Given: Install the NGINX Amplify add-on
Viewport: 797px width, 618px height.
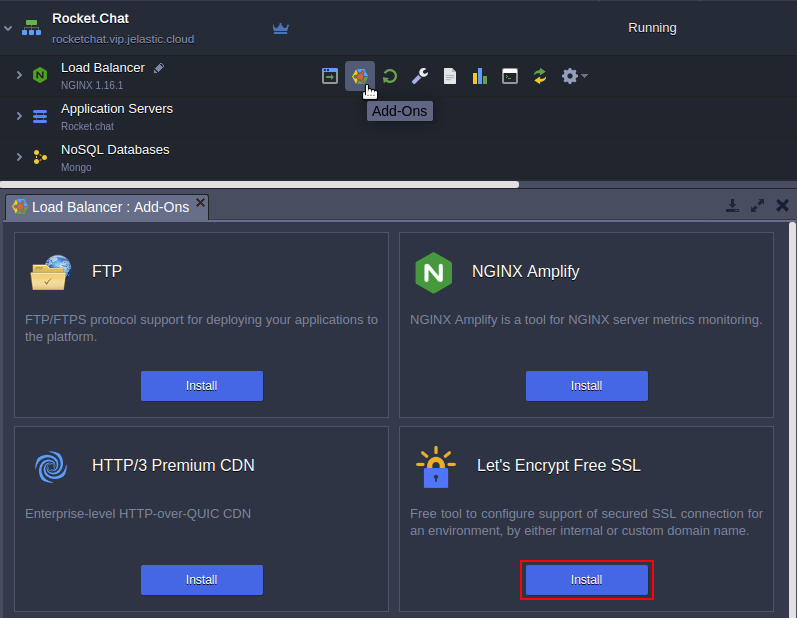Looking at the screenshot, I should pyautogui.click(x=587, y=386).
